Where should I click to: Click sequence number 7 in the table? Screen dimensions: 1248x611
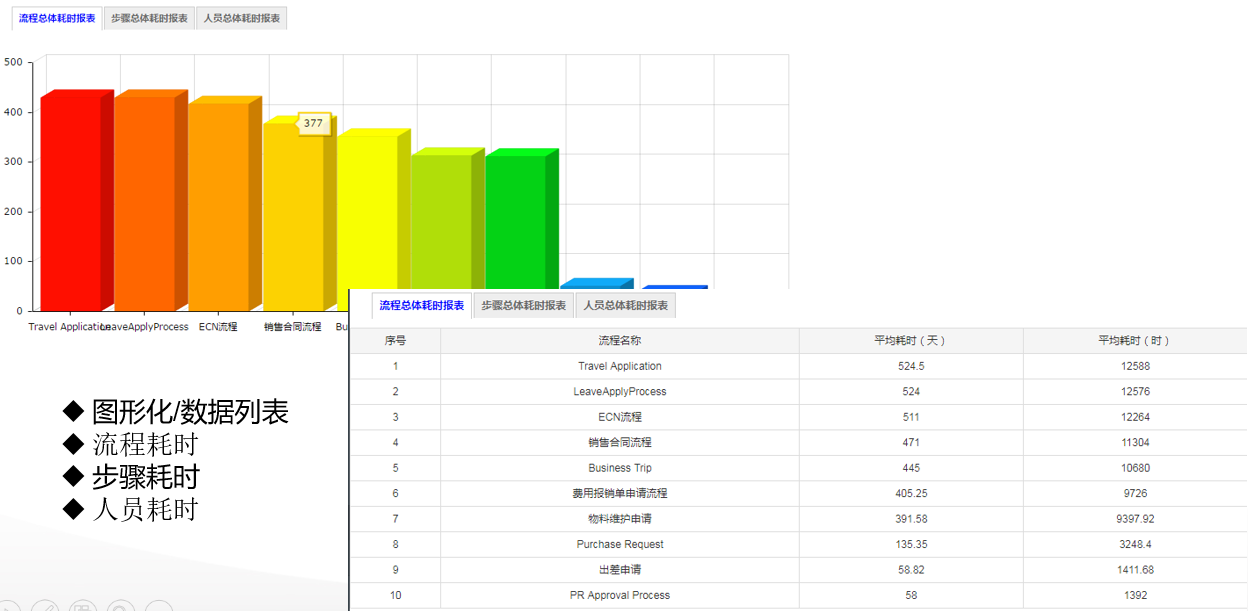click(x=395, y=519)
